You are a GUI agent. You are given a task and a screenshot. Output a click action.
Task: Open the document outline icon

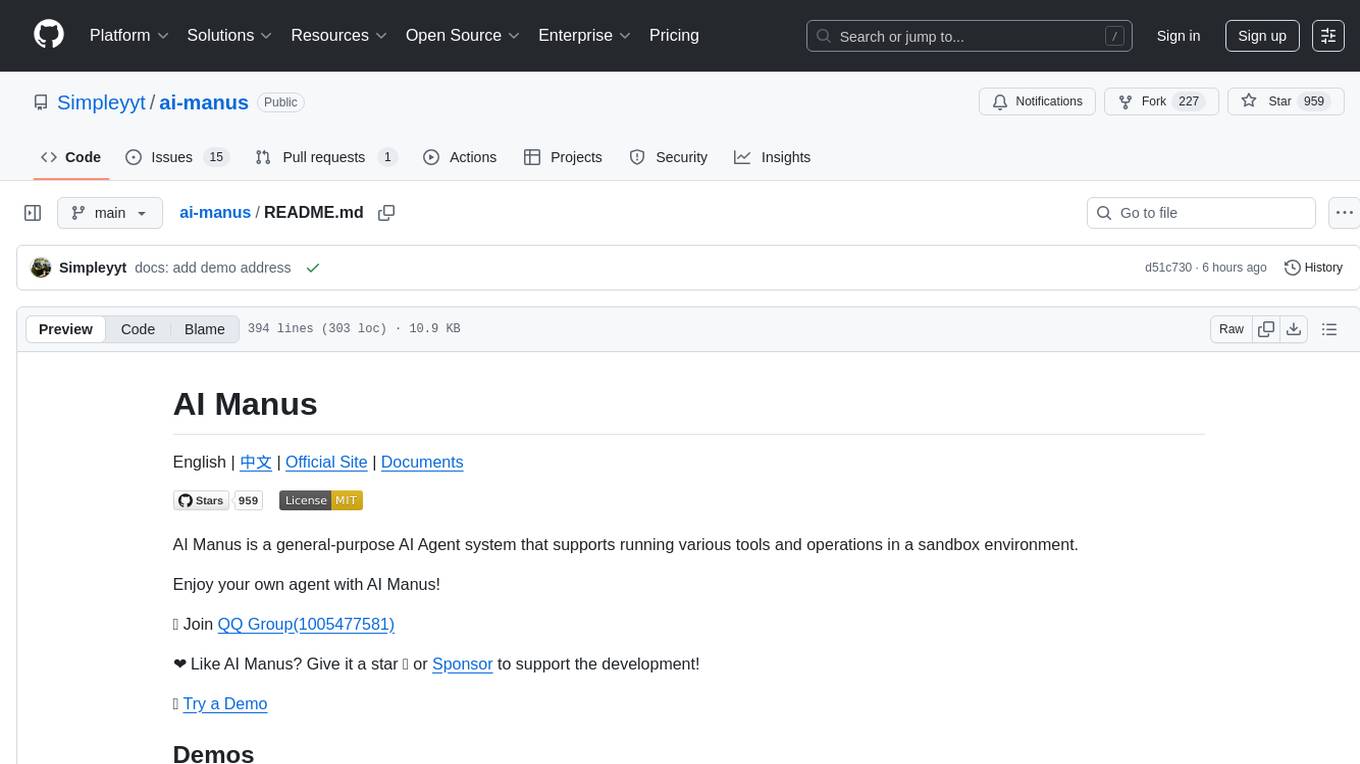[x=1329, y=329]
